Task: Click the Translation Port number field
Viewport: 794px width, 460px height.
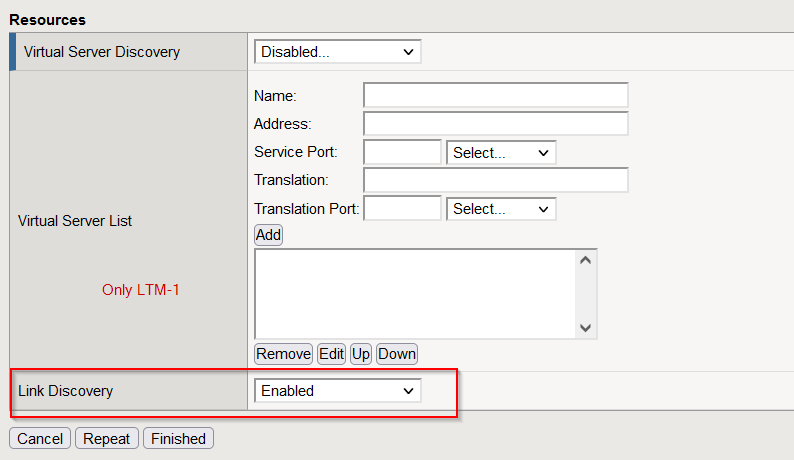Action: point(402,208)
